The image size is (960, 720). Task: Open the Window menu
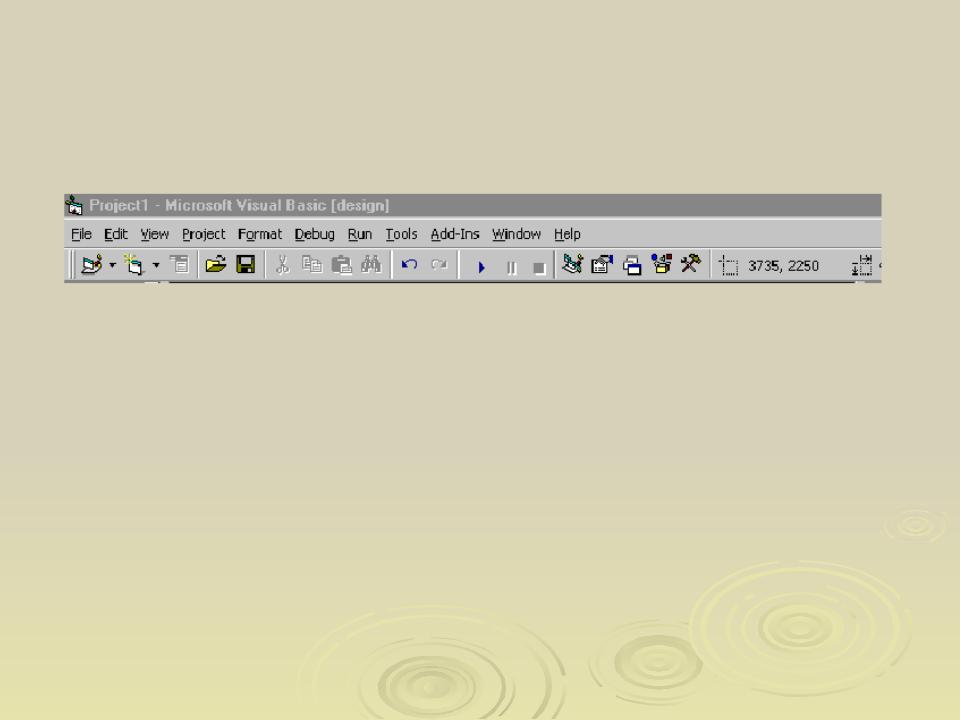click(516, 234)
